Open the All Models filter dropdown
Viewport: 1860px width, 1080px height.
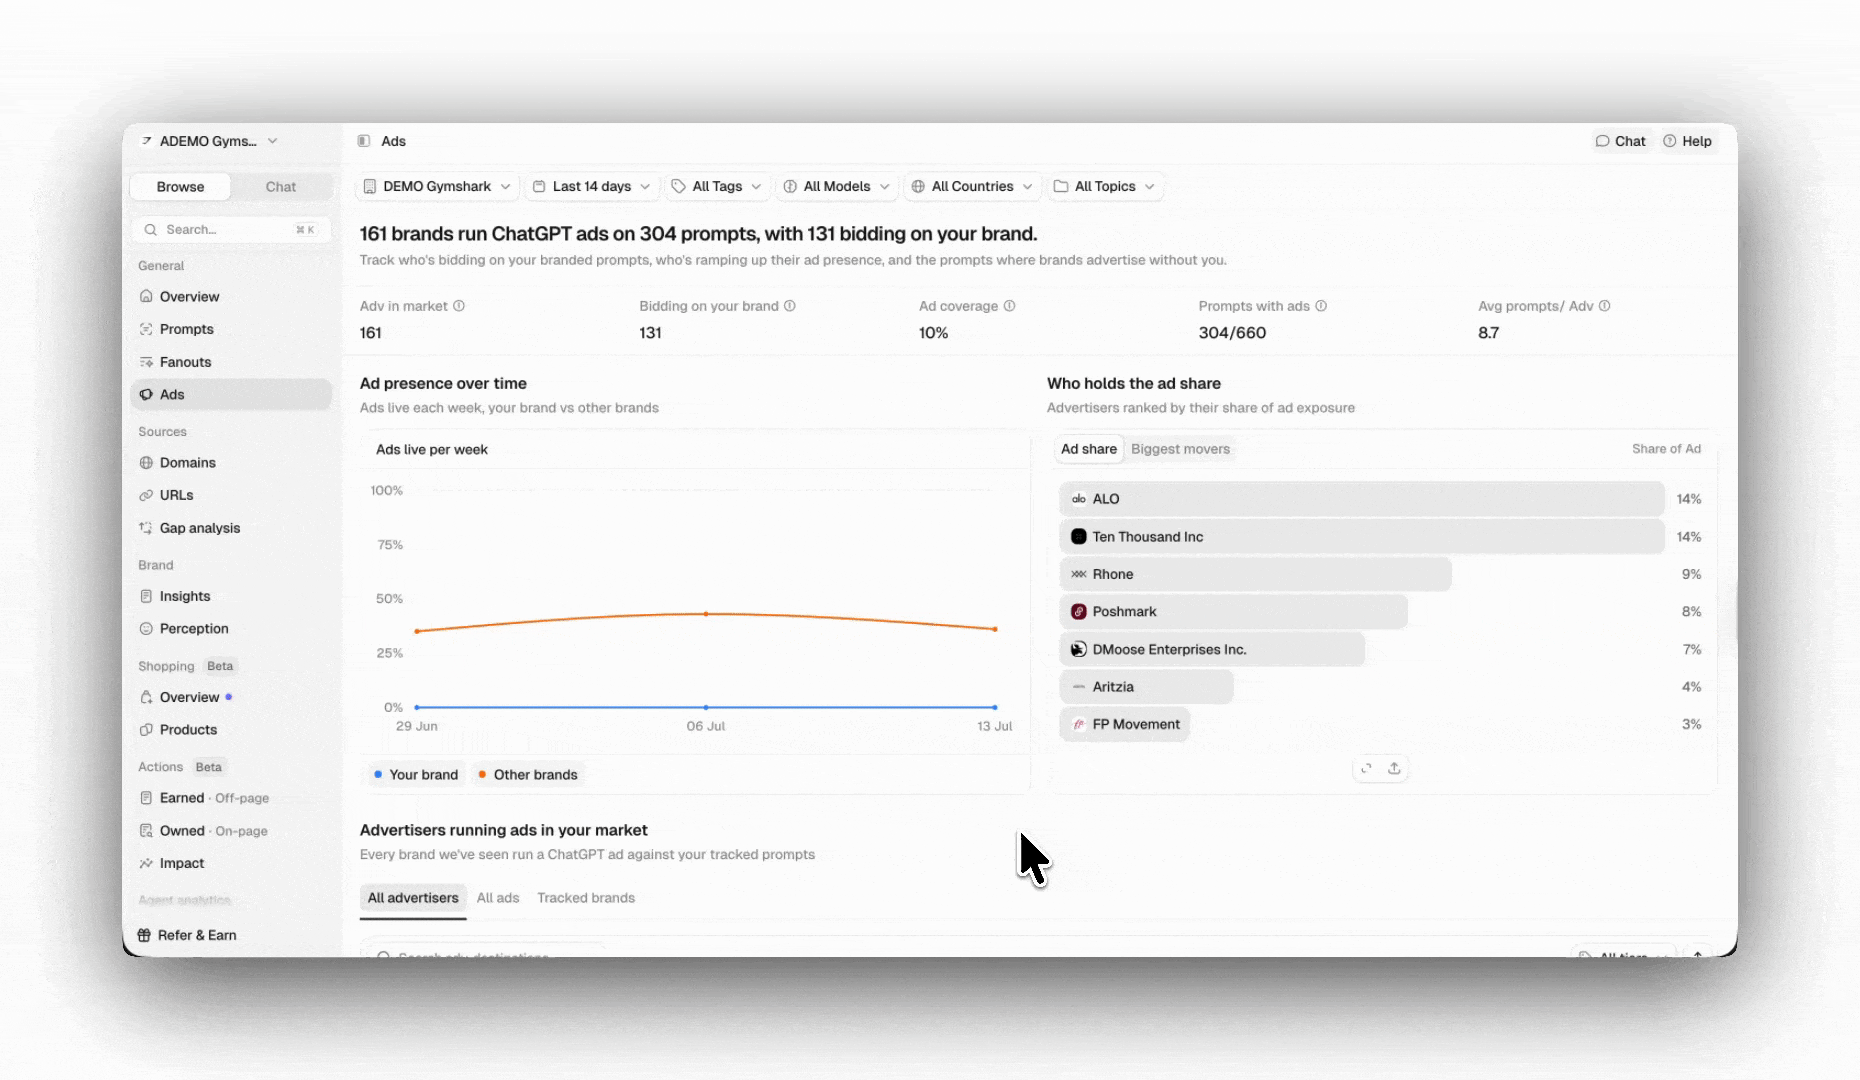pyautogui.click(x=836, y=187)
